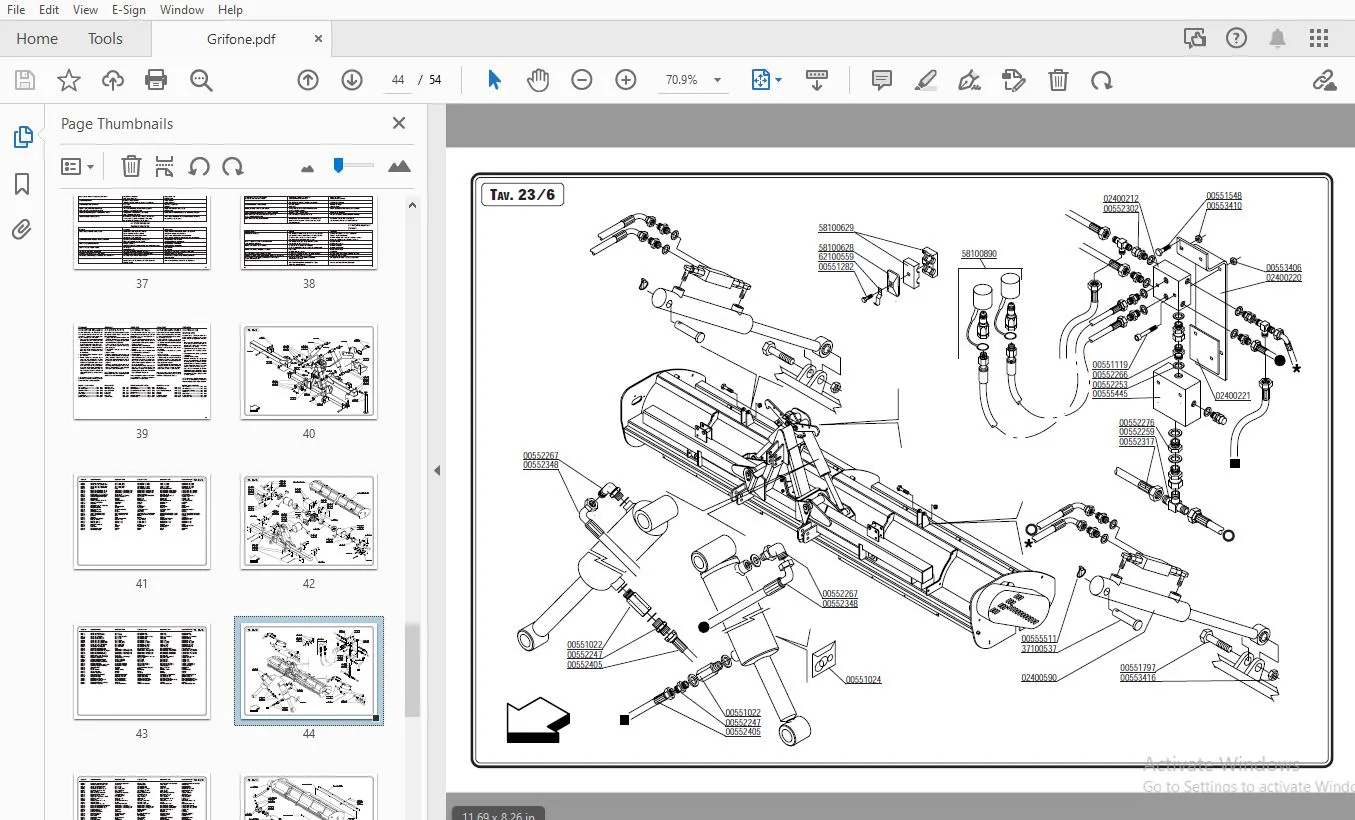Open the Sign document tool
This screenshot has width=1355, height=820.
969,80
